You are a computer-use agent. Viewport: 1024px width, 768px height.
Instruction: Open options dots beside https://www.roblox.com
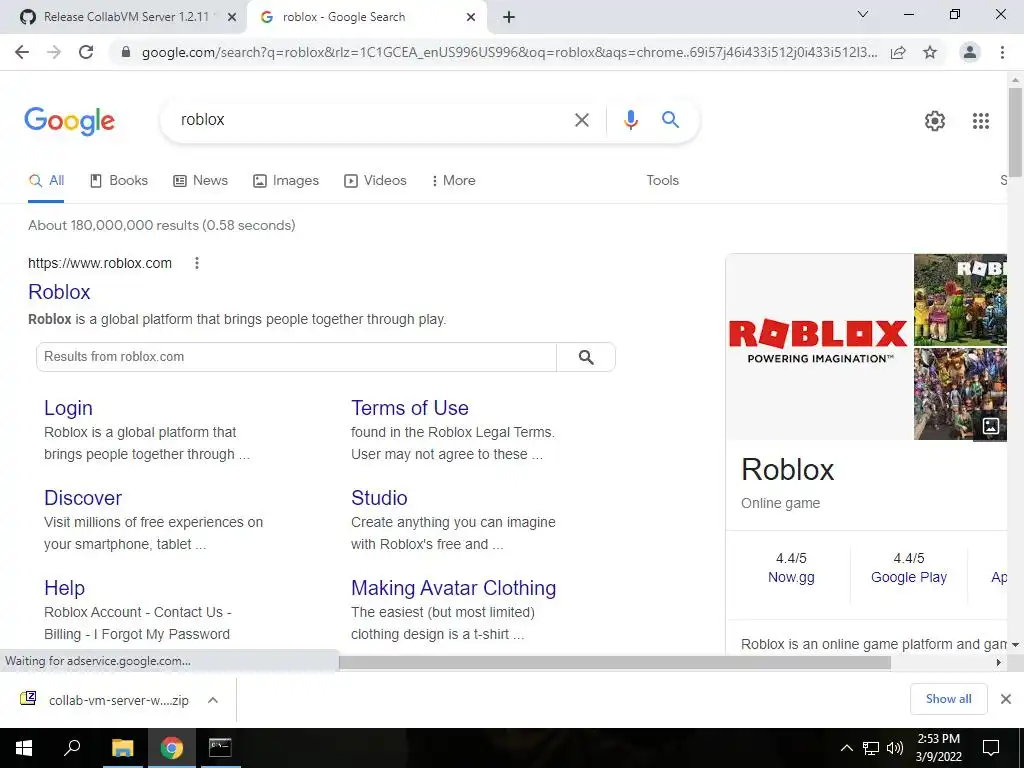197,263
